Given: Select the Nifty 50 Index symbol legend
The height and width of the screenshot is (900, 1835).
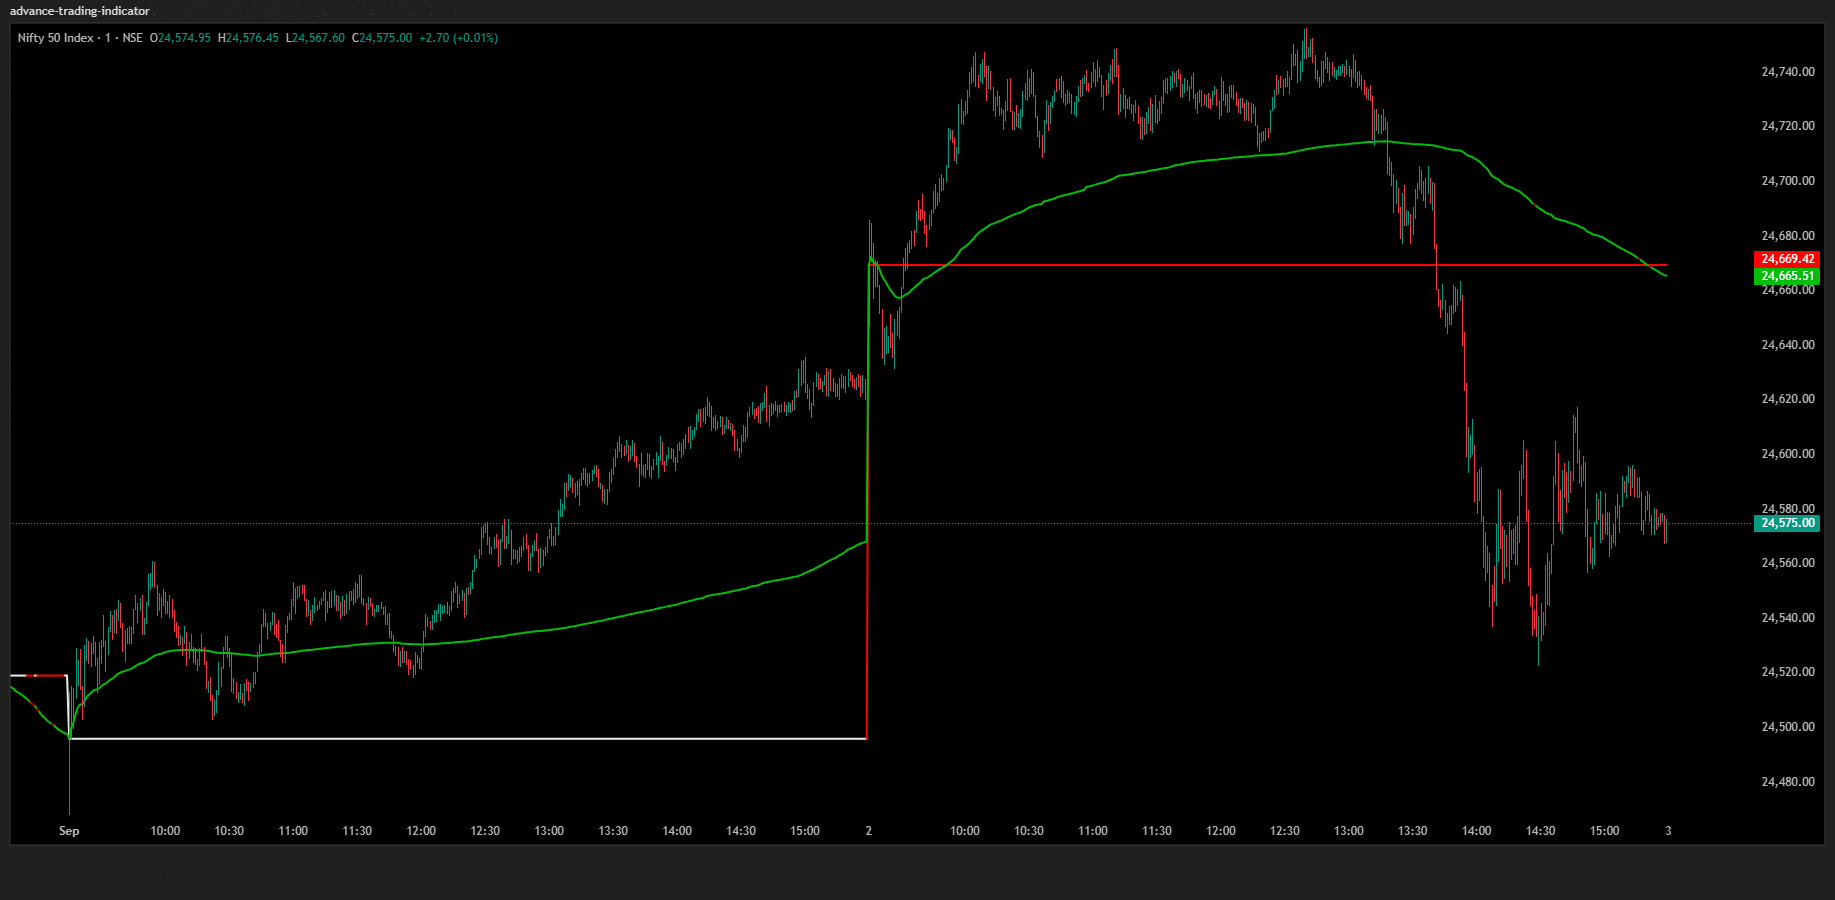Looking at the screenshot, I should pos(55,38).
